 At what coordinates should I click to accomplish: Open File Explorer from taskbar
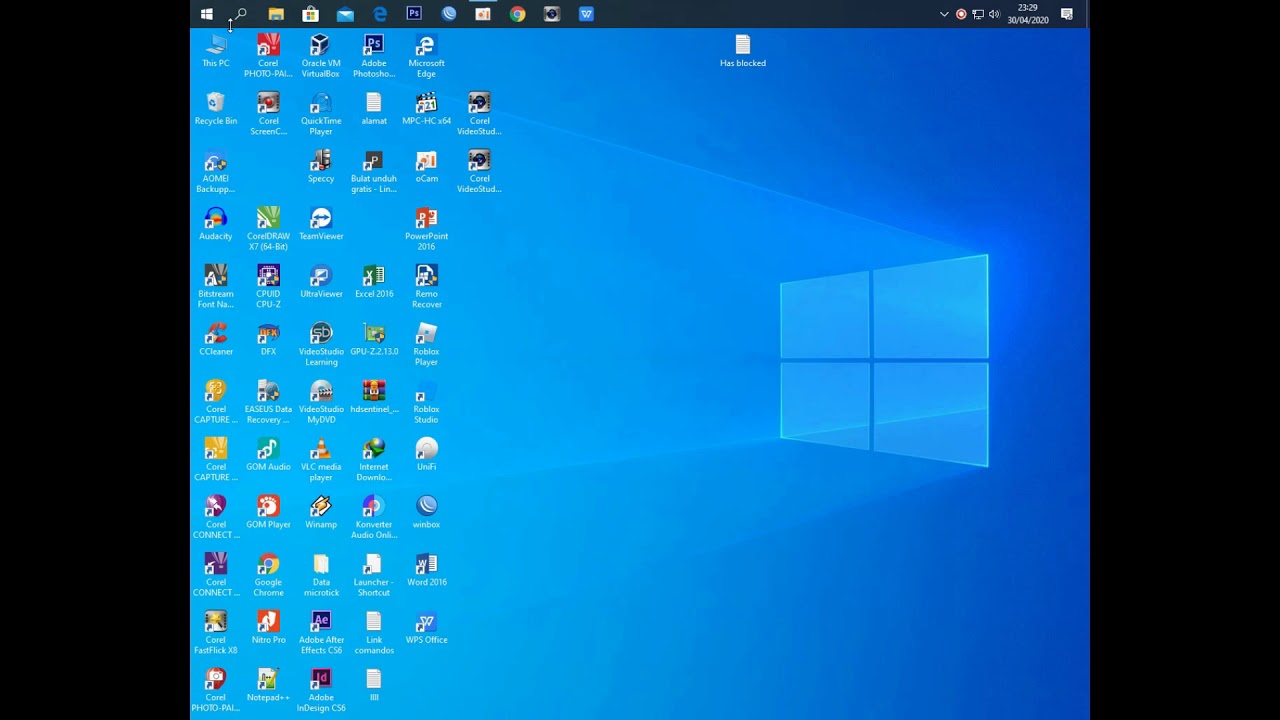tap(276, 14)
